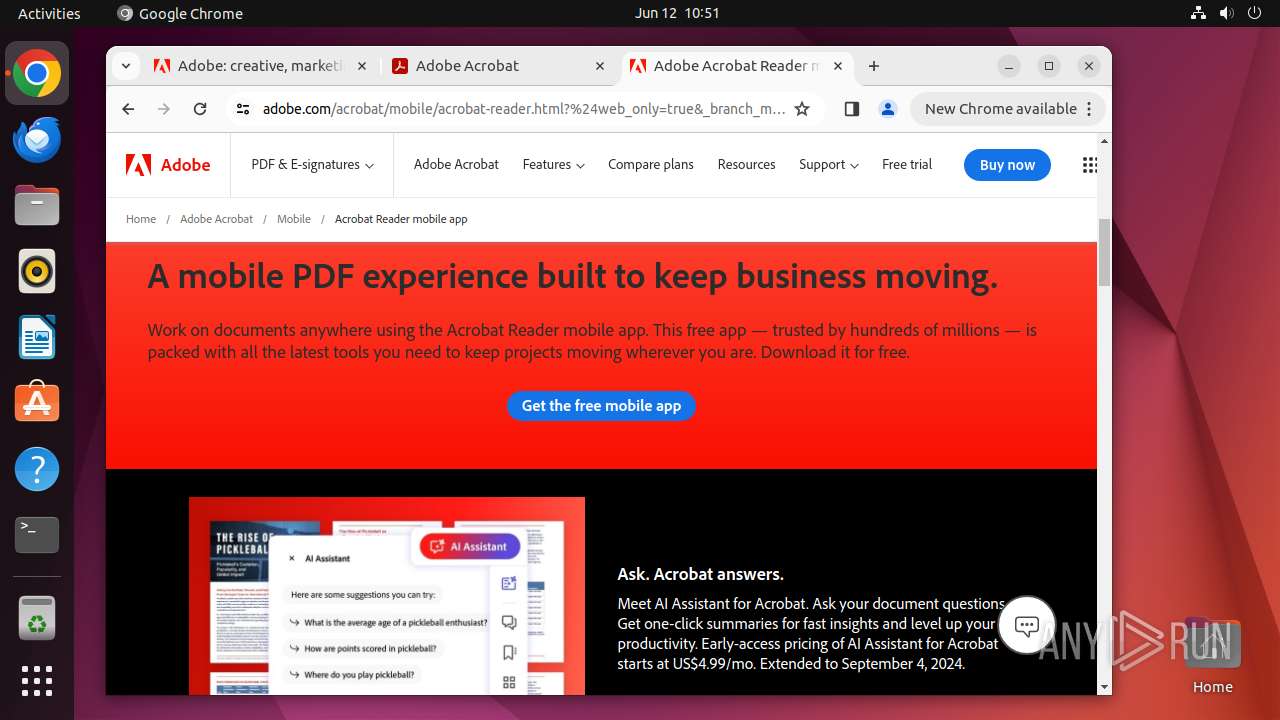Open the Free trial link

click(x=907, y=165)
